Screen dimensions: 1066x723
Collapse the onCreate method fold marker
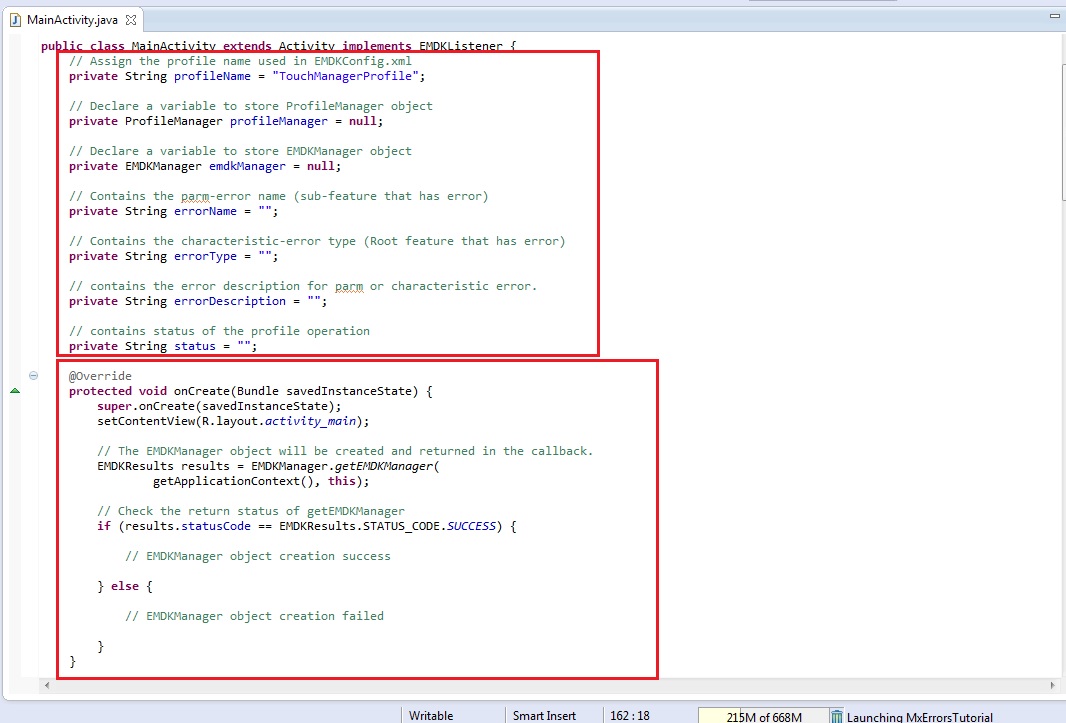(x=33, y=376)
